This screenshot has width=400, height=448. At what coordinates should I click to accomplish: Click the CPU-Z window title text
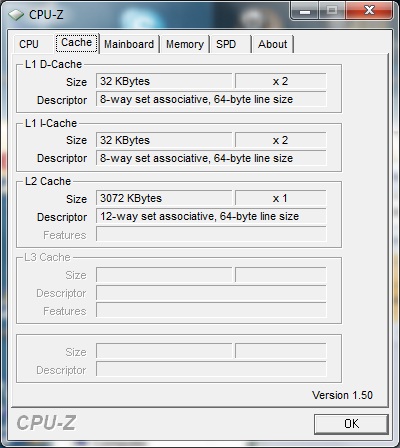(x=46, y=15)
